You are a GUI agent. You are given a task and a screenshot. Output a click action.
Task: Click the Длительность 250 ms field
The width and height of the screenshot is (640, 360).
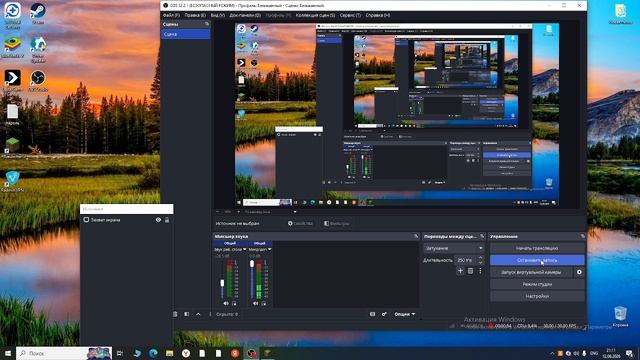pos(465,260)
